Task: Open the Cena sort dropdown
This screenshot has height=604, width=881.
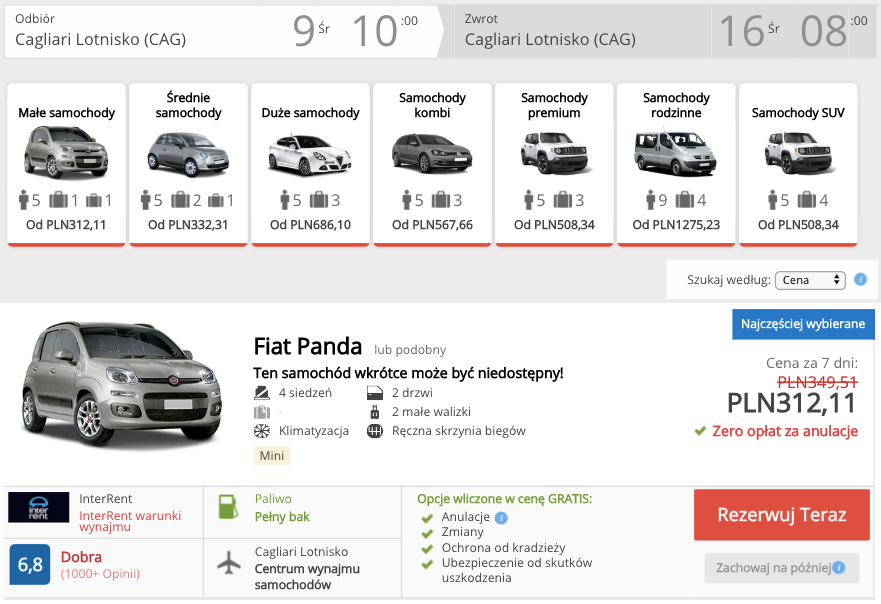Action: pyautogui.click(x=810, y=280)
